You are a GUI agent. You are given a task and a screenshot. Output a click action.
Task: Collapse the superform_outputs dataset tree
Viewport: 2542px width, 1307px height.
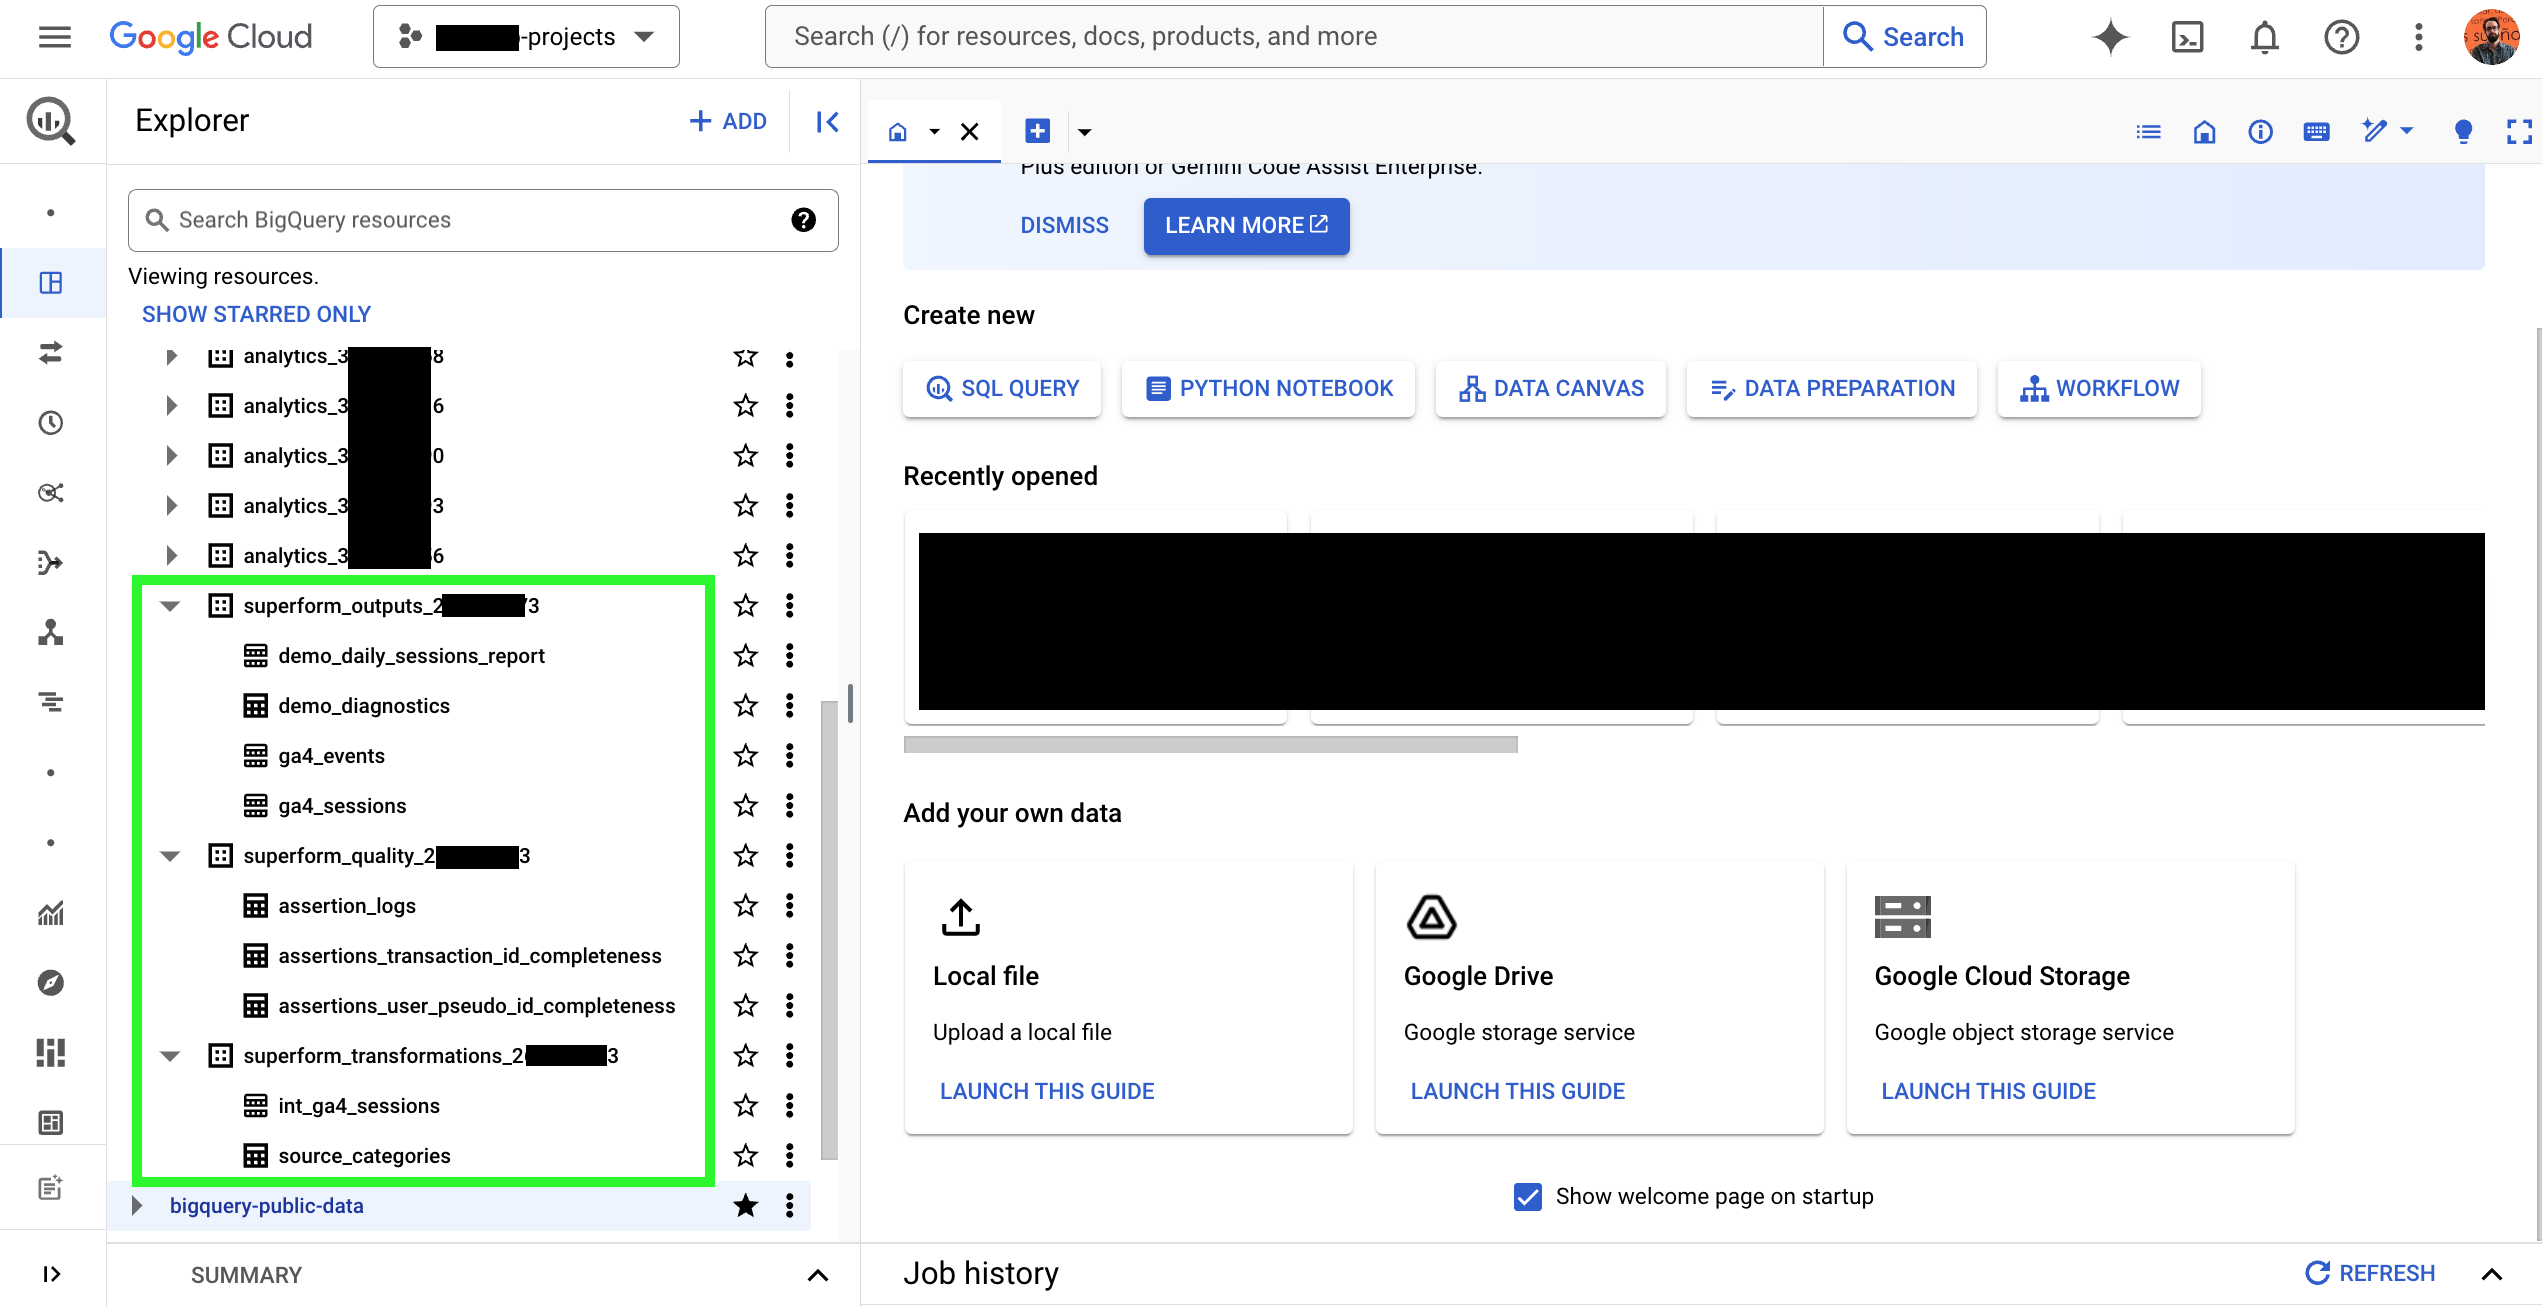tap(170, 605)
